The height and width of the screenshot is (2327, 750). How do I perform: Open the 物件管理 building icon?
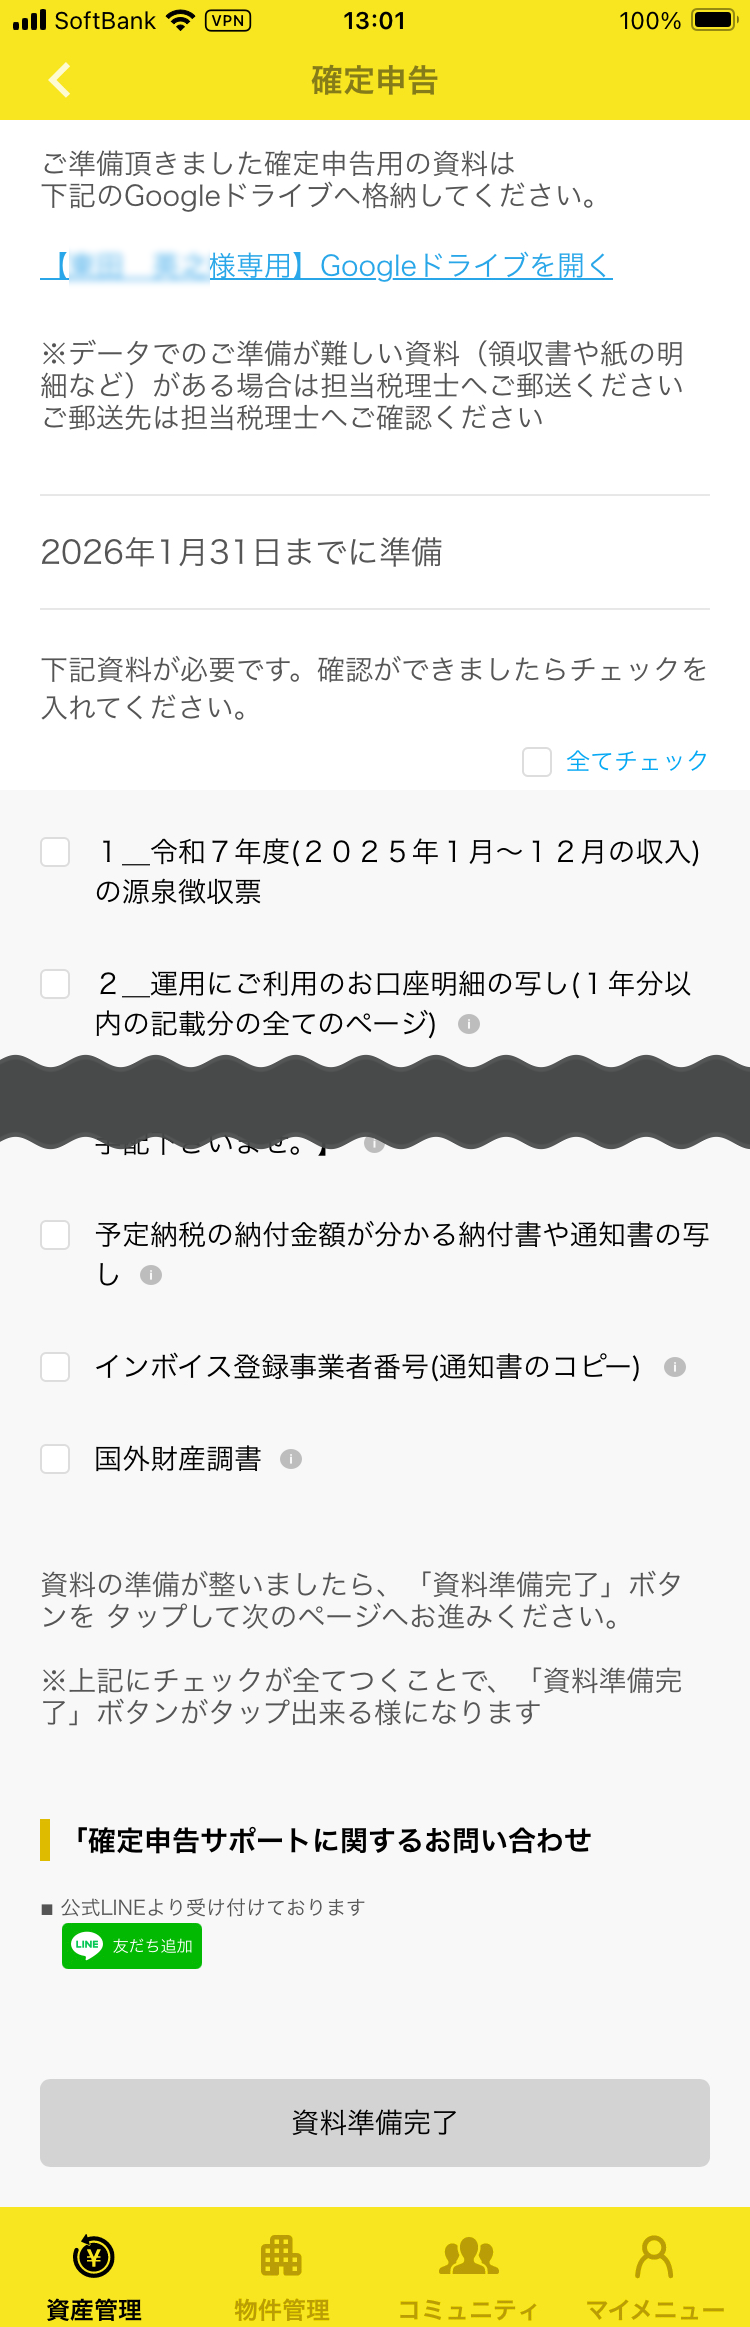click(281, 2257)
